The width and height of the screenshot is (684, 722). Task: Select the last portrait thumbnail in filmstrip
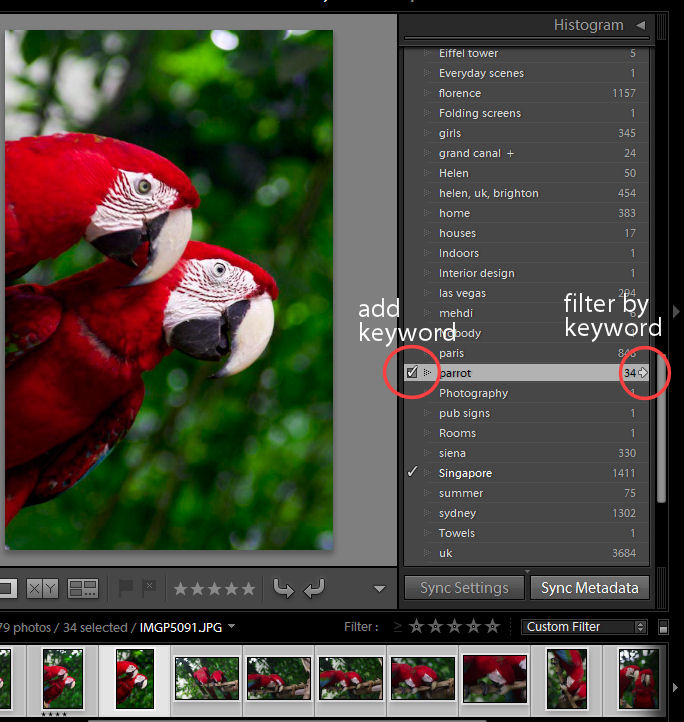tap(639, 679)
